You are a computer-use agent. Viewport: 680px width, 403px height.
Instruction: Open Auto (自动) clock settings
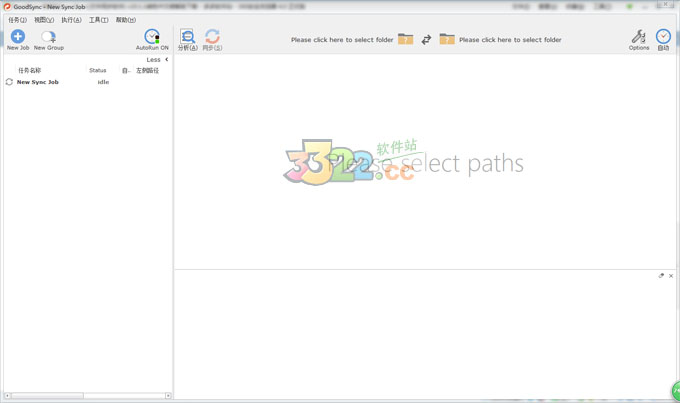tap(663, 40)
